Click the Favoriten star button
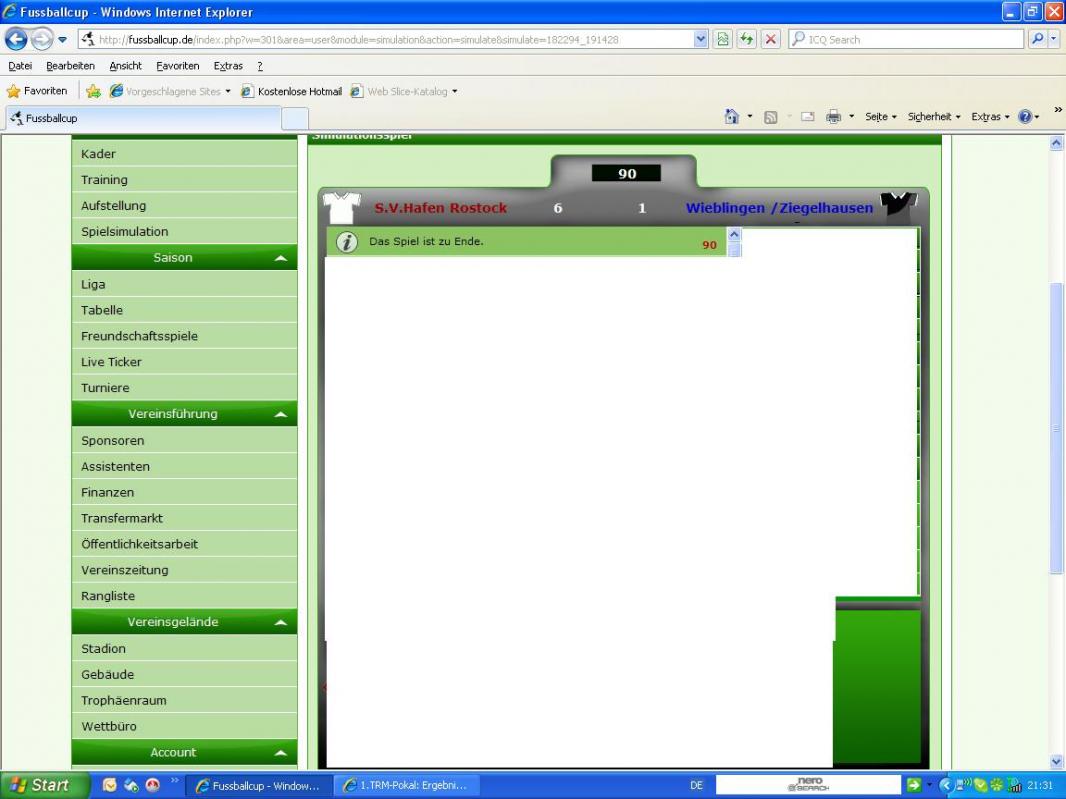Viewport: 1066px width, 799px height. [37, 91]
